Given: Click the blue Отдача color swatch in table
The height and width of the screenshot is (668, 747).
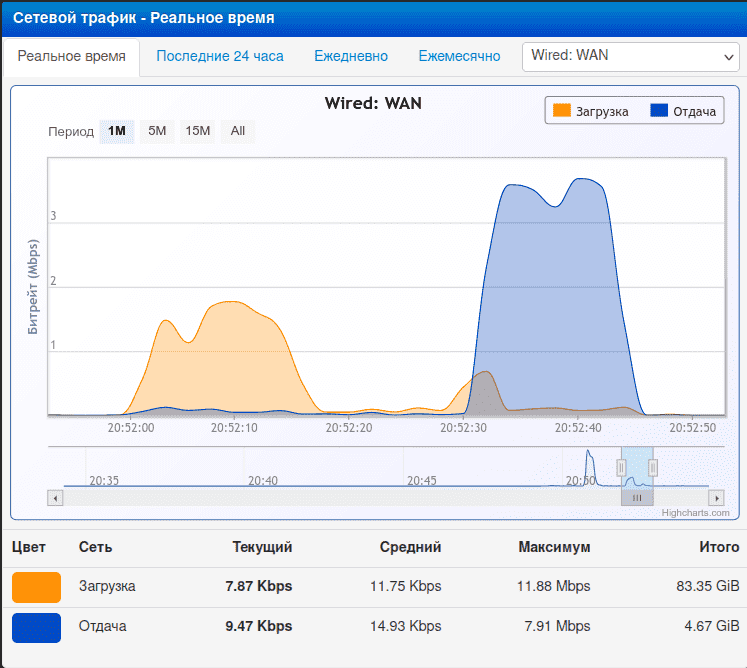Looking at the screenshot, I should (x=36, y=627).
